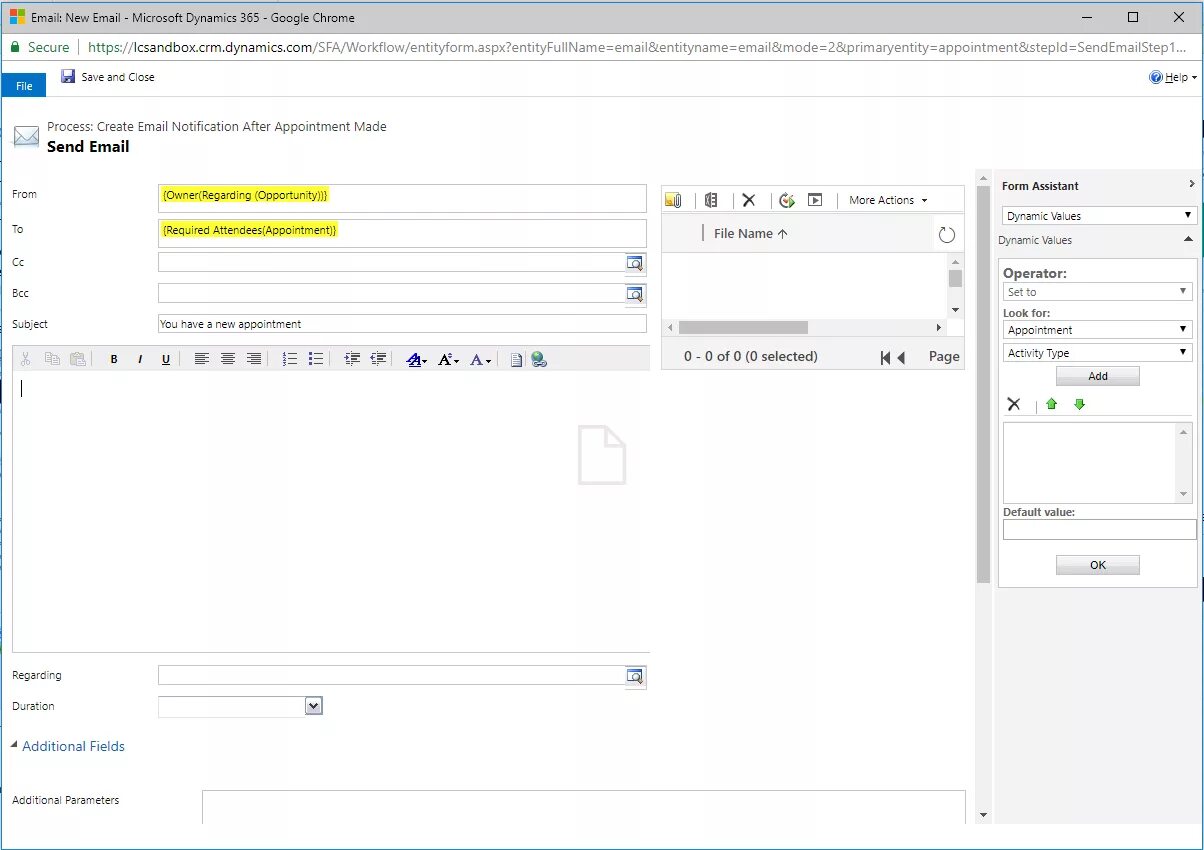The image size is (1204, 850).
Task: Click the OK button in Form Assistant
Action: coord(1098,565)
